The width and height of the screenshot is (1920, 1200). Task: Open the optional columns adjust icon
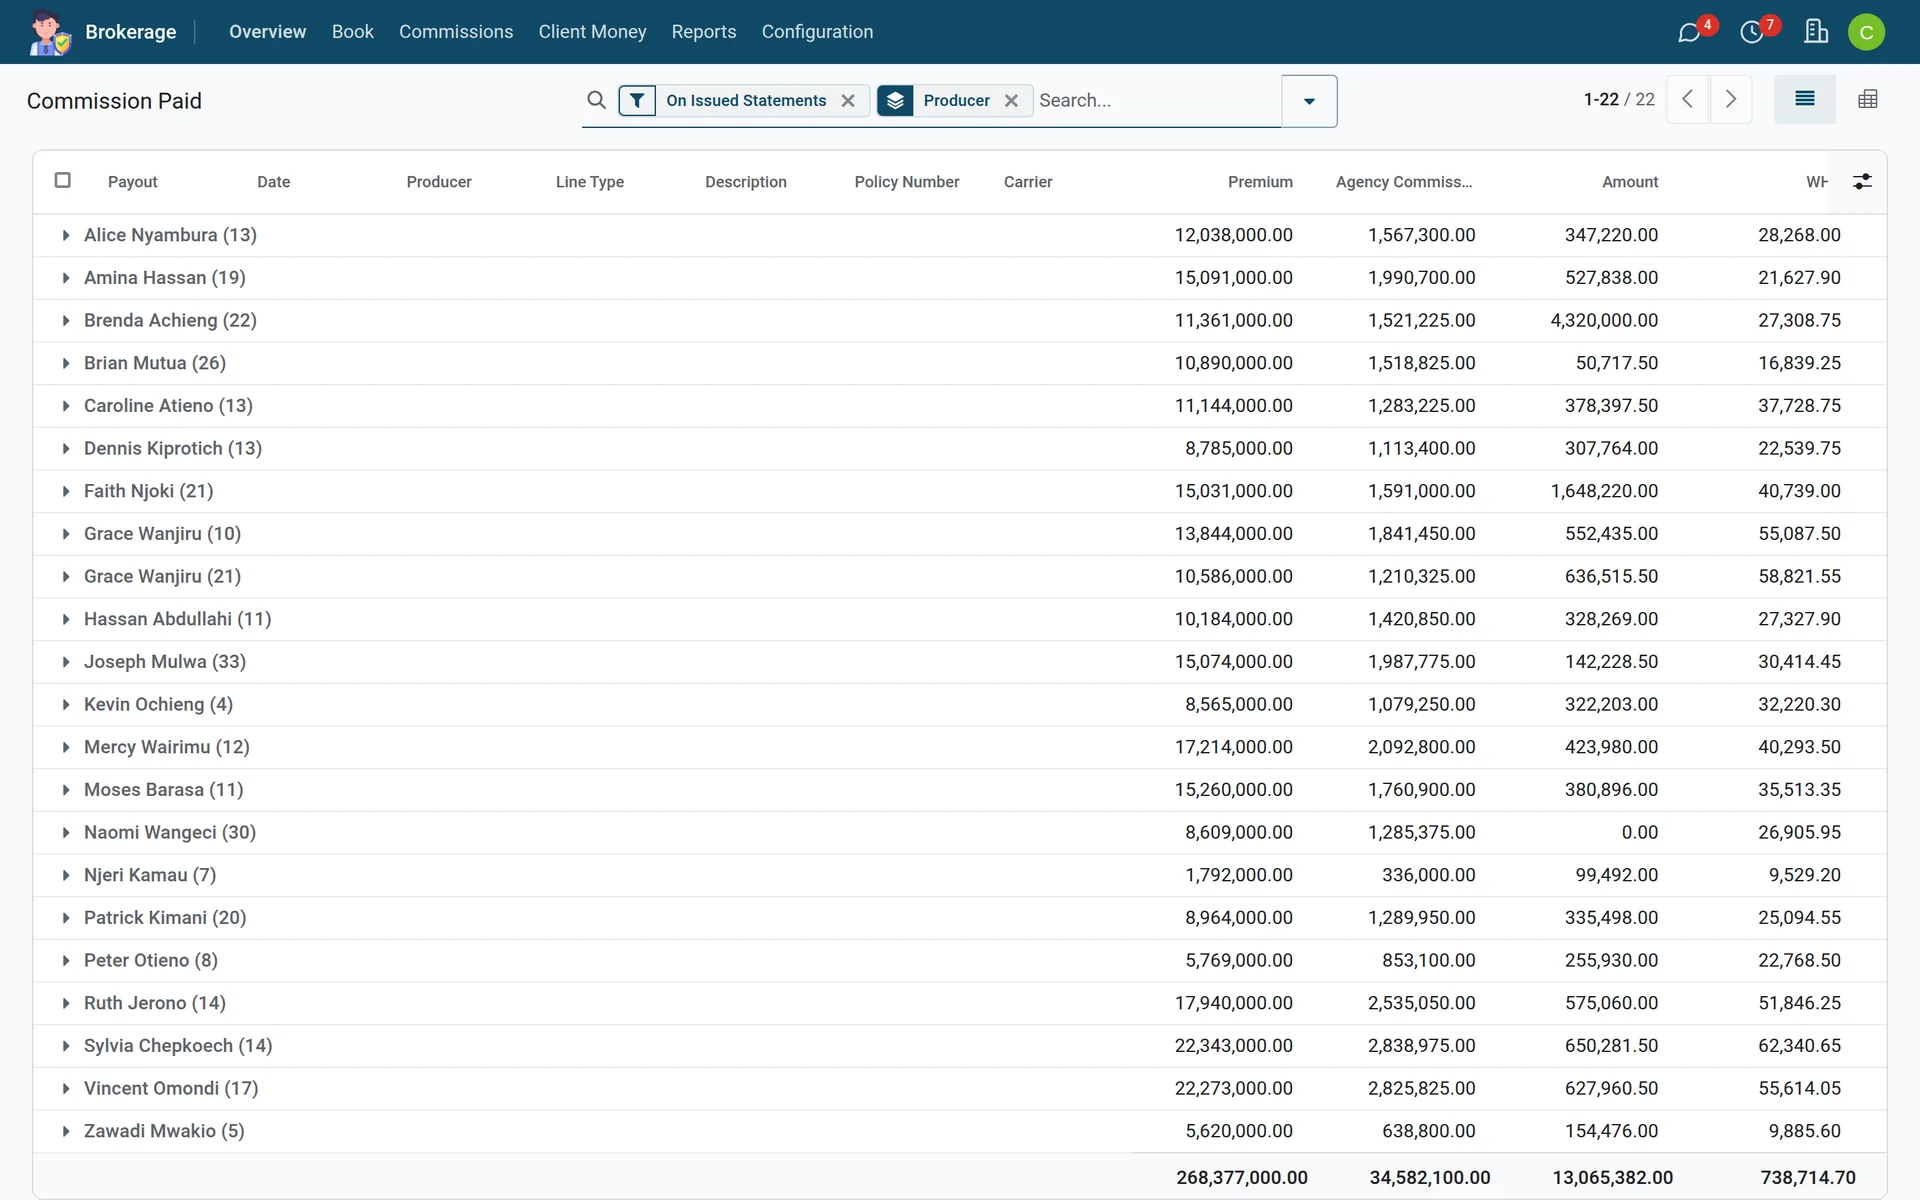1862,182
